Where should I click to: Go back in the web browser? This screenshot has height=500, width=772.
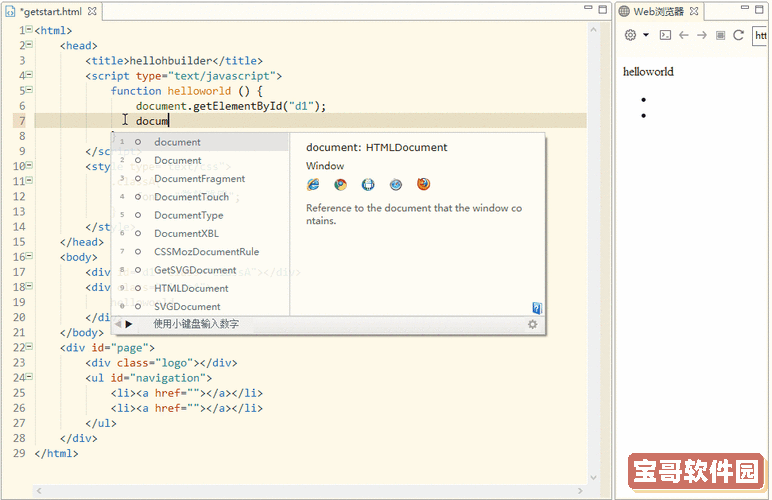(683, 35)
